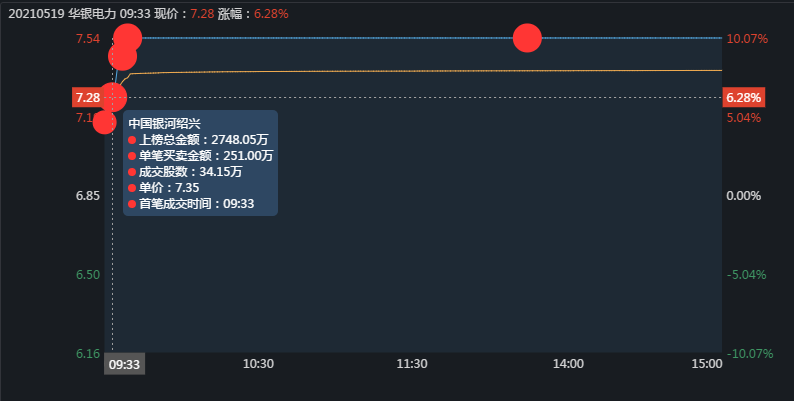
Task: Click the 中国银河绍兴 tooltip title
Action: point(158,123)
